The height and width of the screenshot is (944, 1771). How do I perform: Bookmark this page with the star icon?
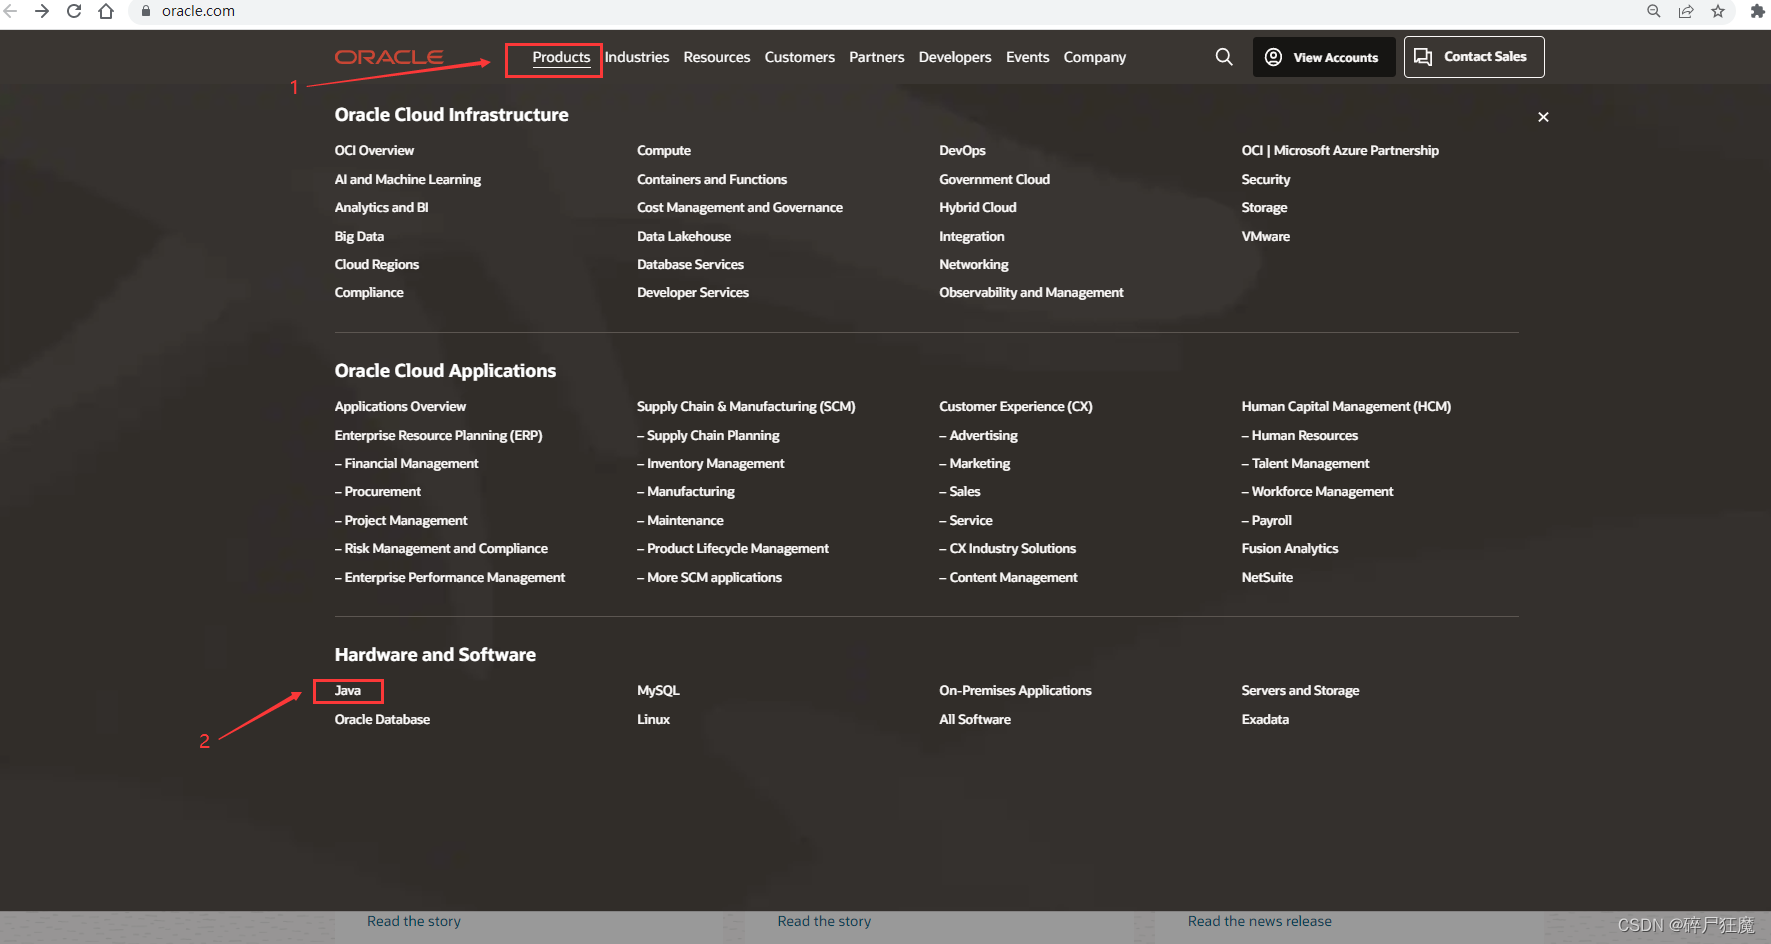1718,11
